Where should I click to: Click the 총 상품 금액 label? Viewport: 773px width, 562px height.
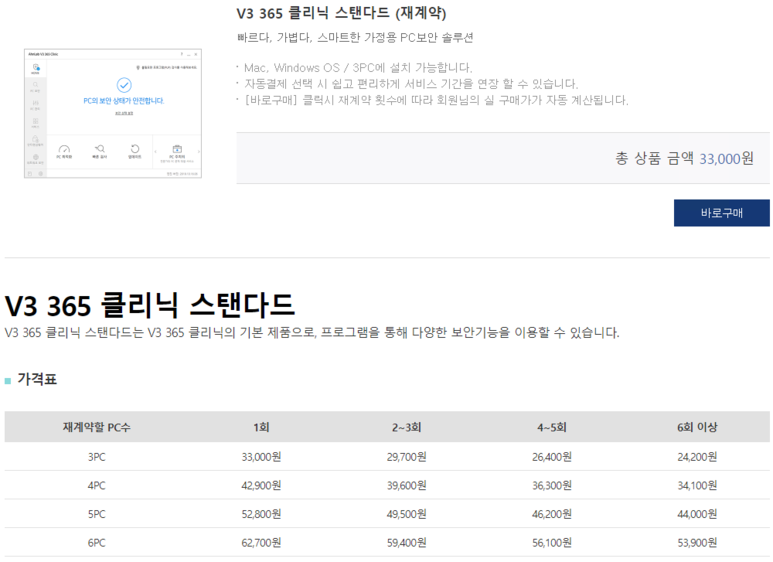tap(654, 158)
